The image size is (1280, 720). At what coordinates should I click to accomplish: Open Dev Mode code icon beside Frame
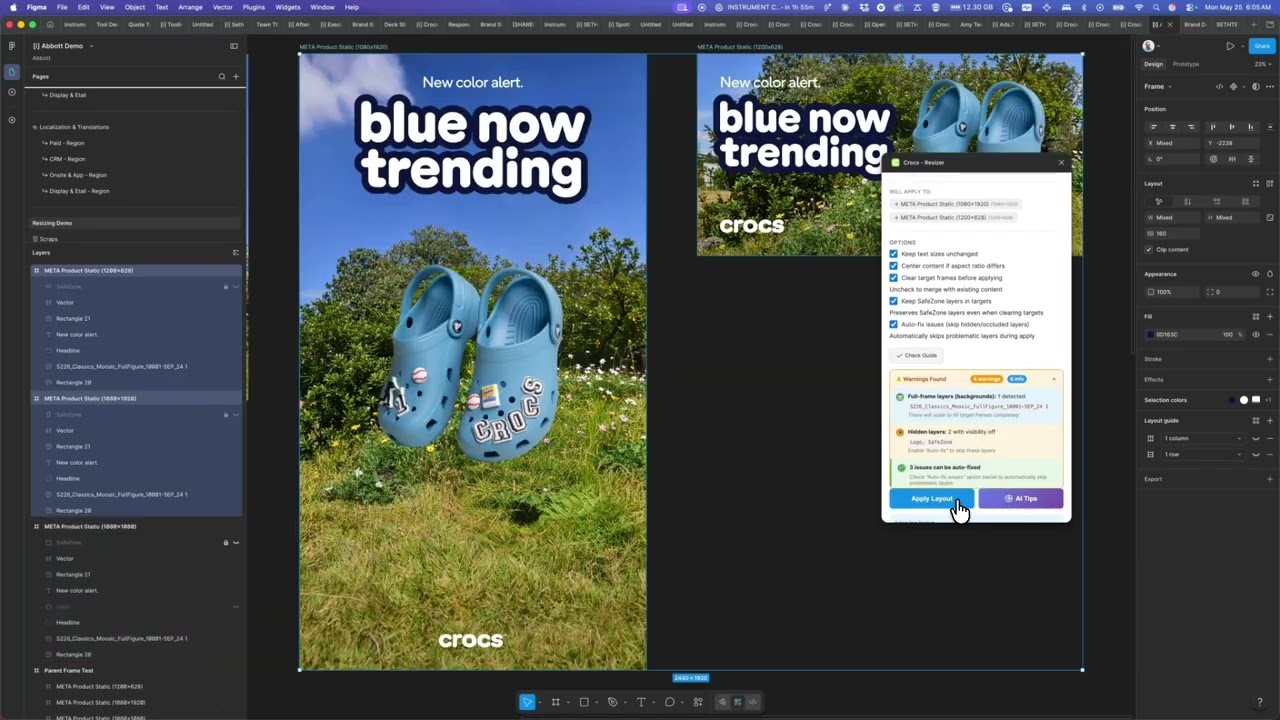[x=1219, y=87]
